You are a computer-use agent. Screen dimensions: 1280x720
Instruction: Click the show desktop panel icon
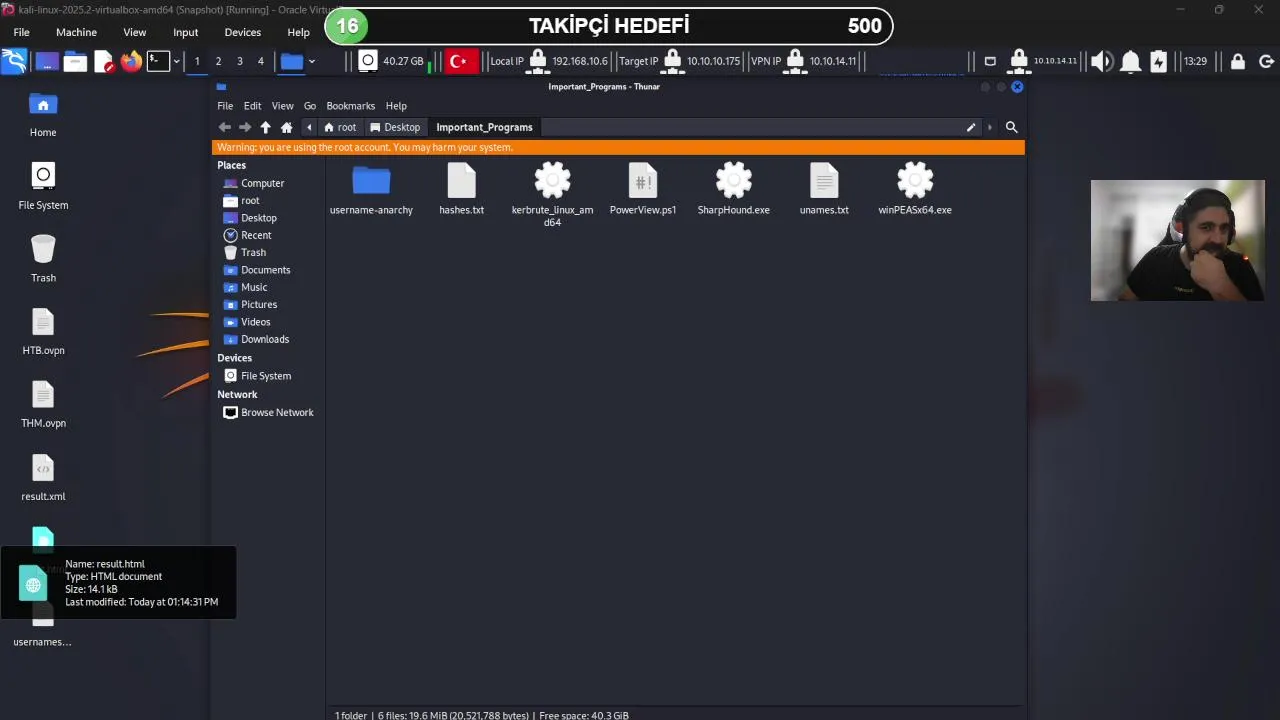(x=46, y=61)
